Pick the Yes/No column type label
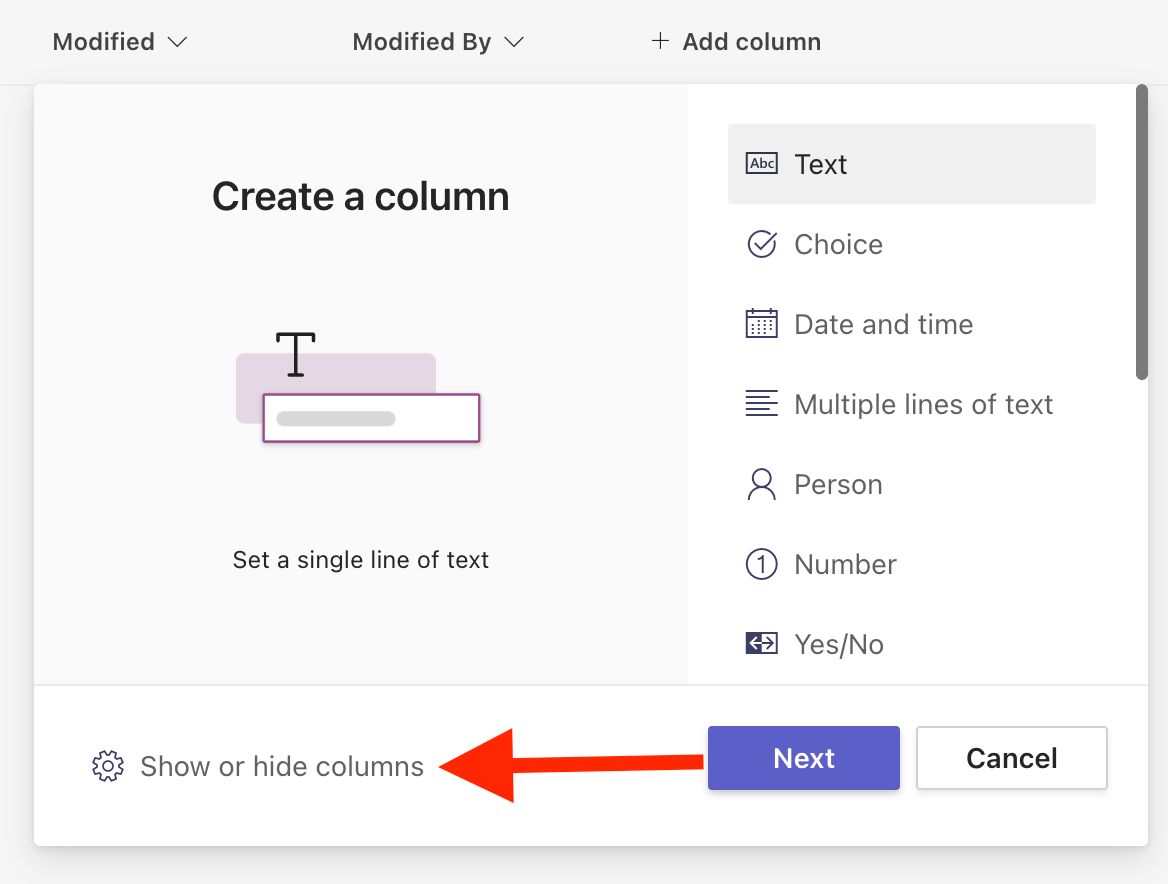The height and width of the screenshot is (884, 1168). pos(839,644)
